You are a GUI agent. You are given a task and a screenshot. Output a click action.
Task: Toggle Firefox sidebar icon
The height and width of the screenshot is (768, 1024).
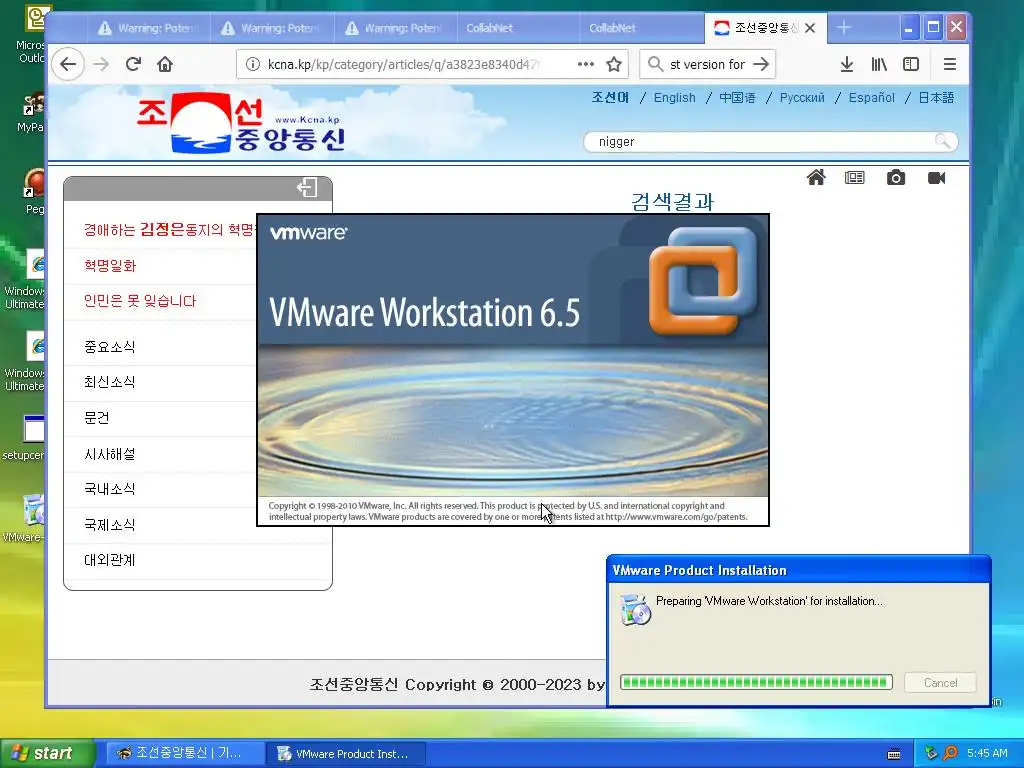click(x=911, y=64)
